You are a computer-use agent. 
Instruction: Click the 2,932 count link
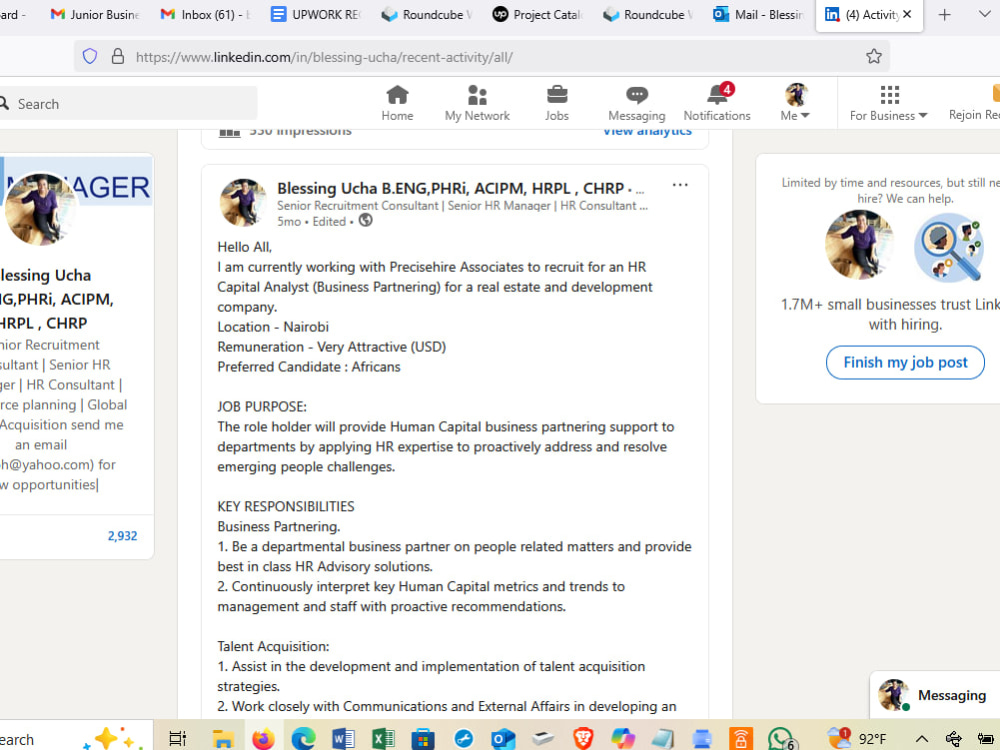pos(122,536)
